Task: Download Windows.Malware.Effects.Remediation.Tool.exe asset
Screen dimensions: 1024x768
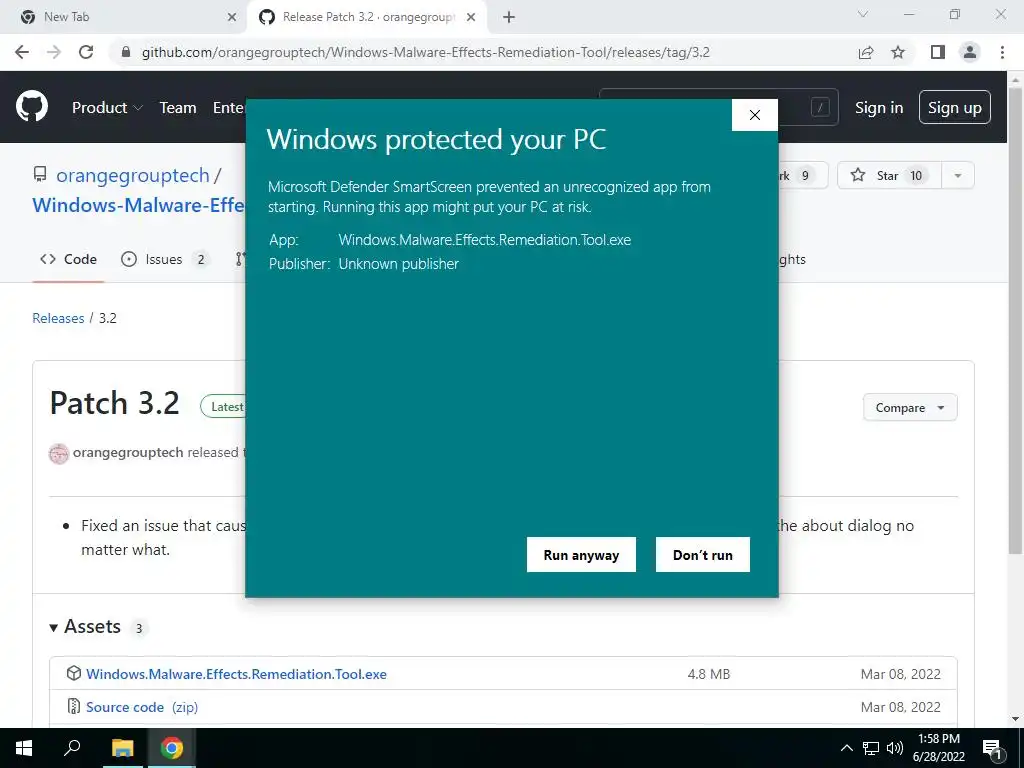Action: pos(236,674)
